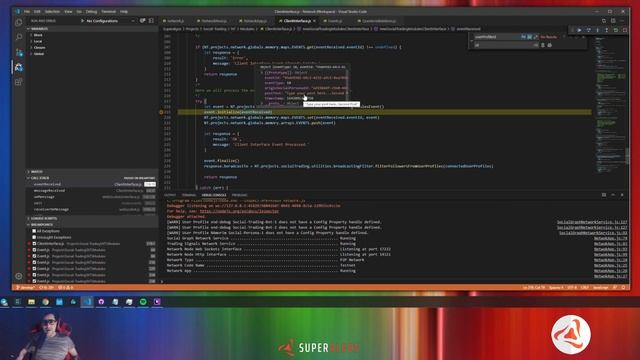Open the Explorer view in the activity bar

coord(19,22)
